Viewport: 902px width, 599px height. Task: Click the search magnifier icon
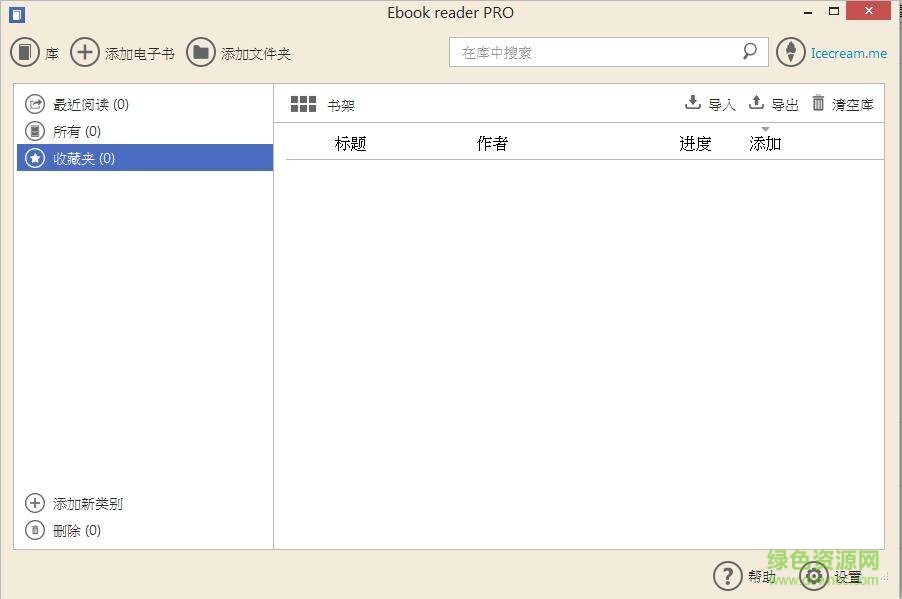(749, 51)
